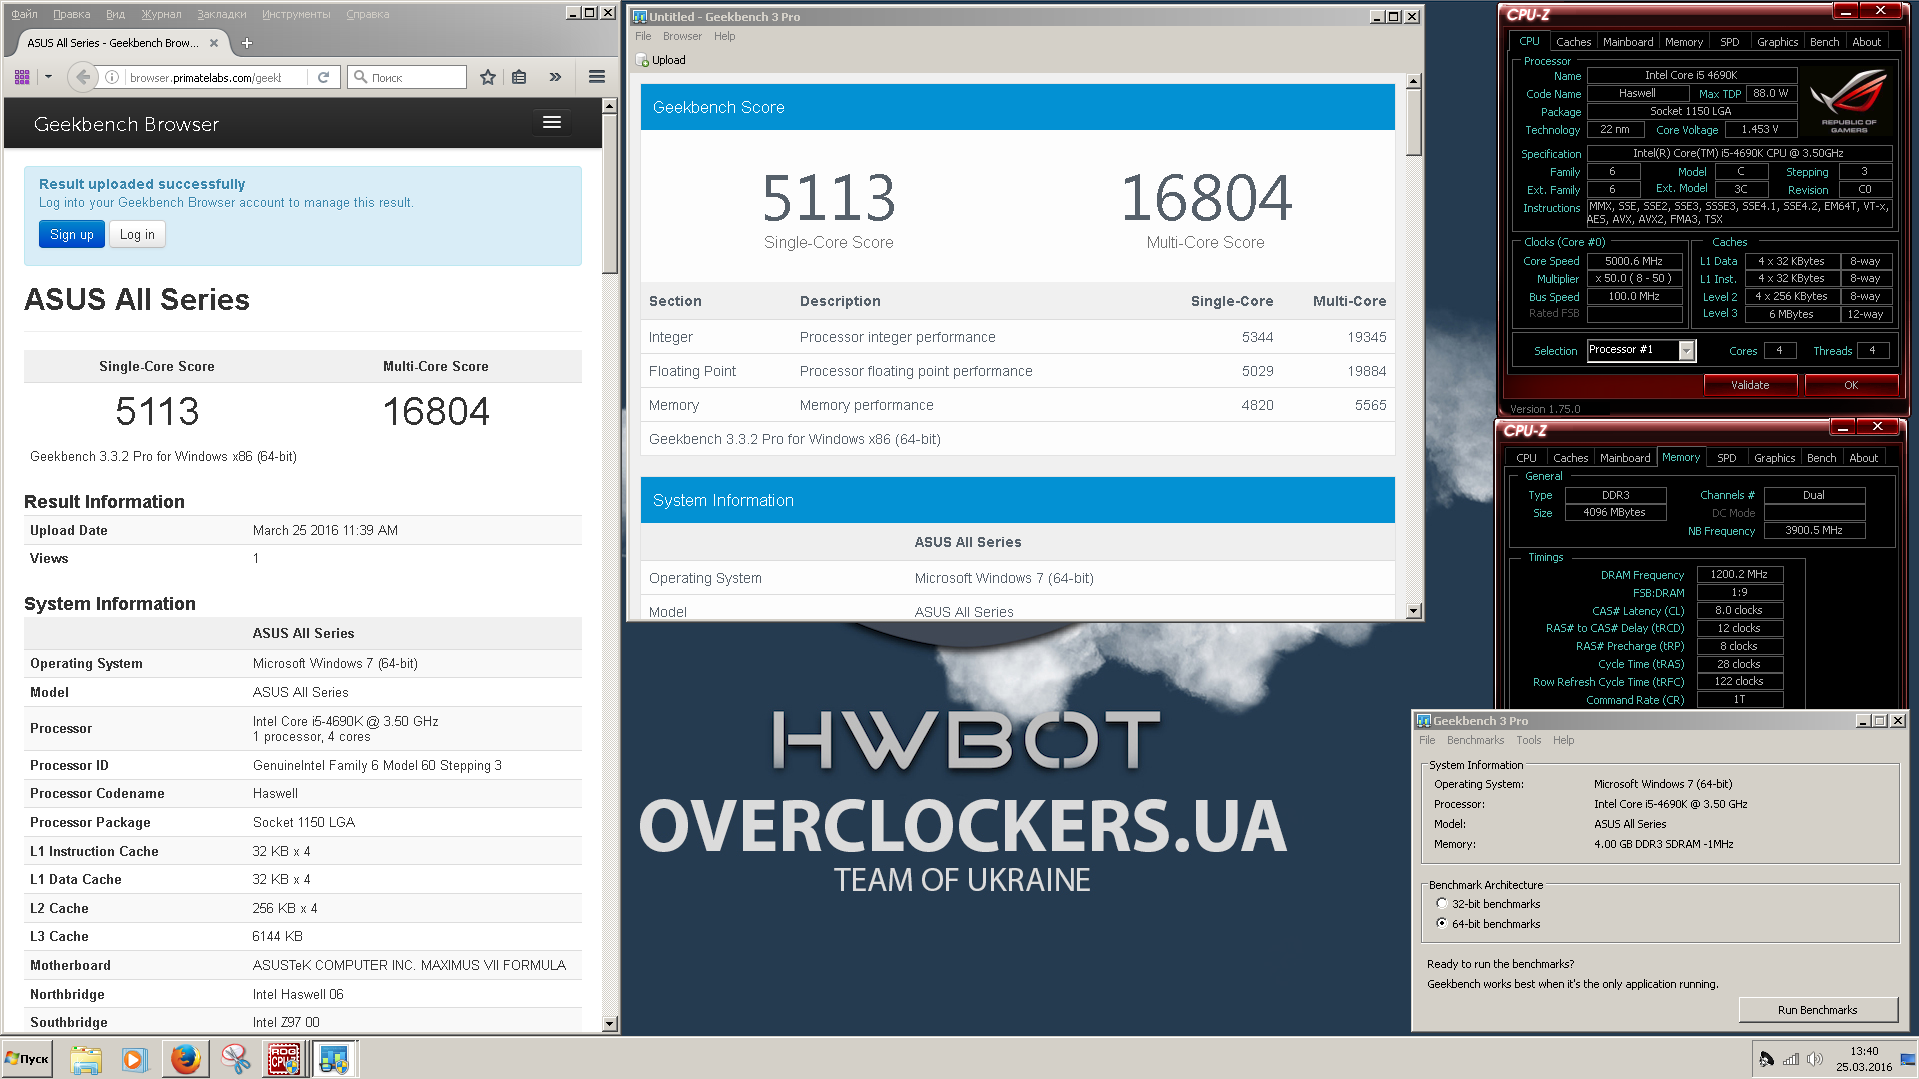
Task: Reload the Geekbench Browser page
Action: (x=323, y=77)
